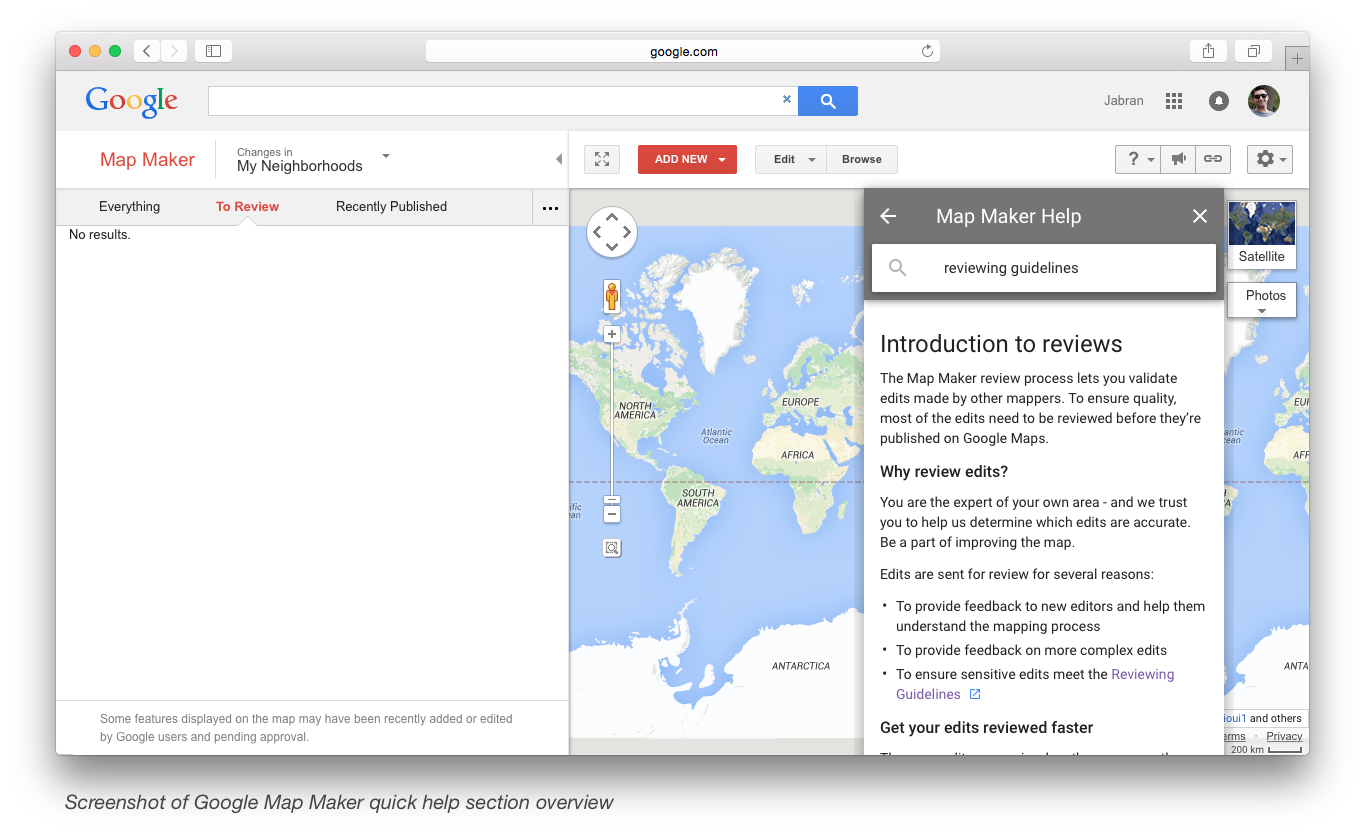The width and height of the screenshot is (1365, 835).
Task: Click the Jabran account name
Action: click(1123, 101)
